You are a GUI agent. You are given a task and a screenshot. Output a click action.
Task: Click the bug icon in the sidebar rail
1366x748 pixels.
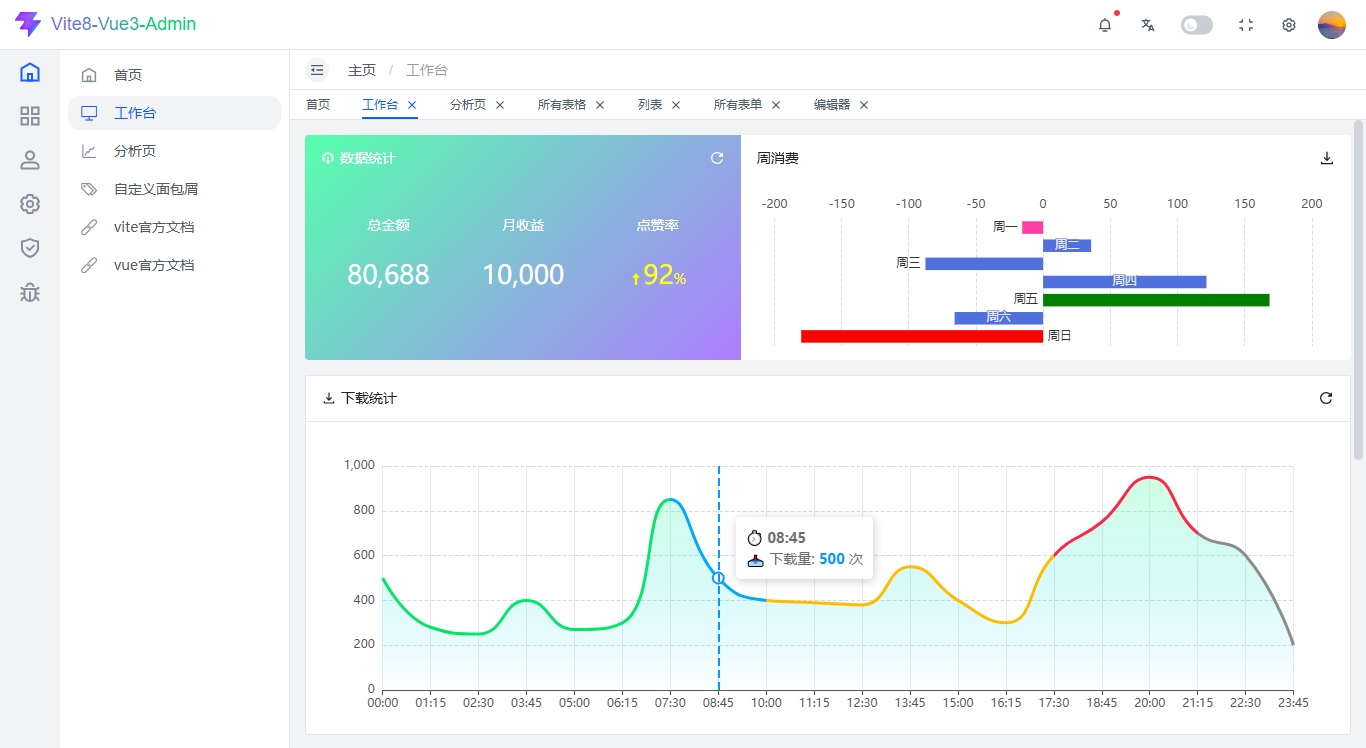(x=30, y=292)
